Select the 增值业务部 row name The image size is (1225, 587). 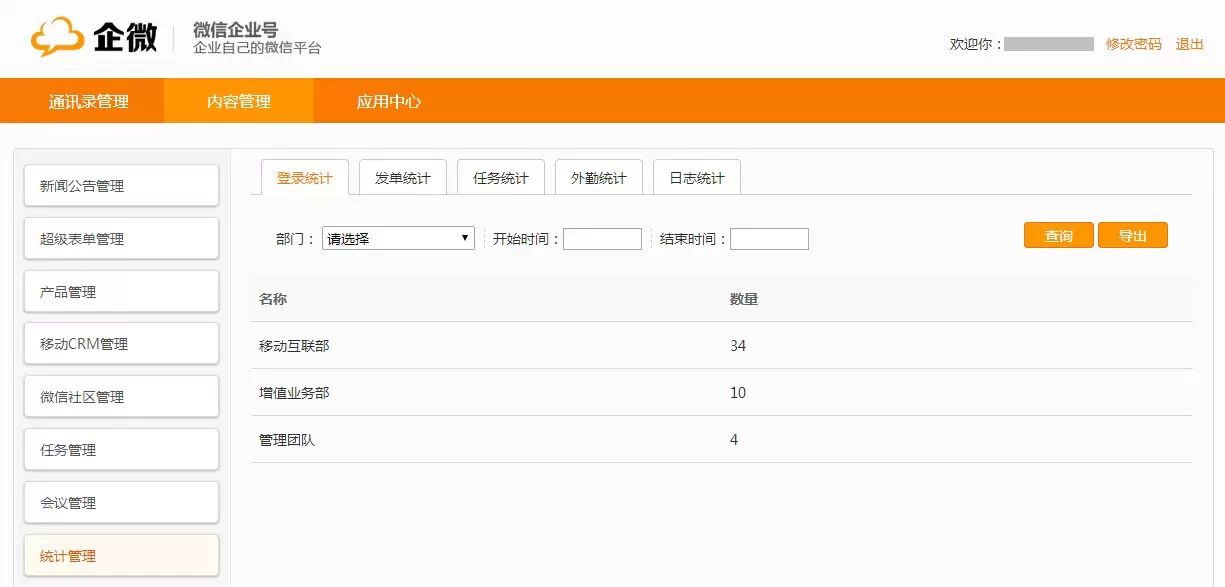click(294, 393)
